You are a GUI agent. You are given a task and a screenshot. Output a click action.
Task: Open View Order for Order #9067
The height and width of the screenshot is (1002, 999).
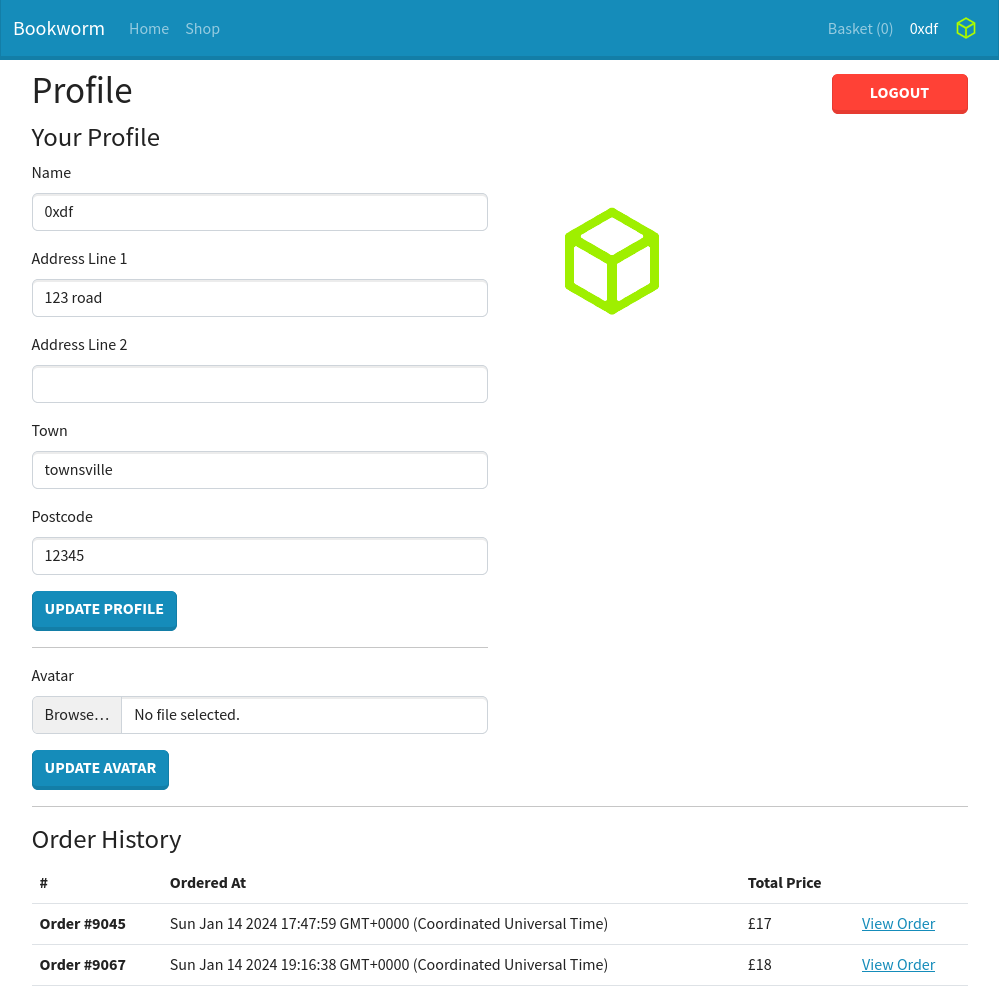pyautogui.click(x=898, y=965)
